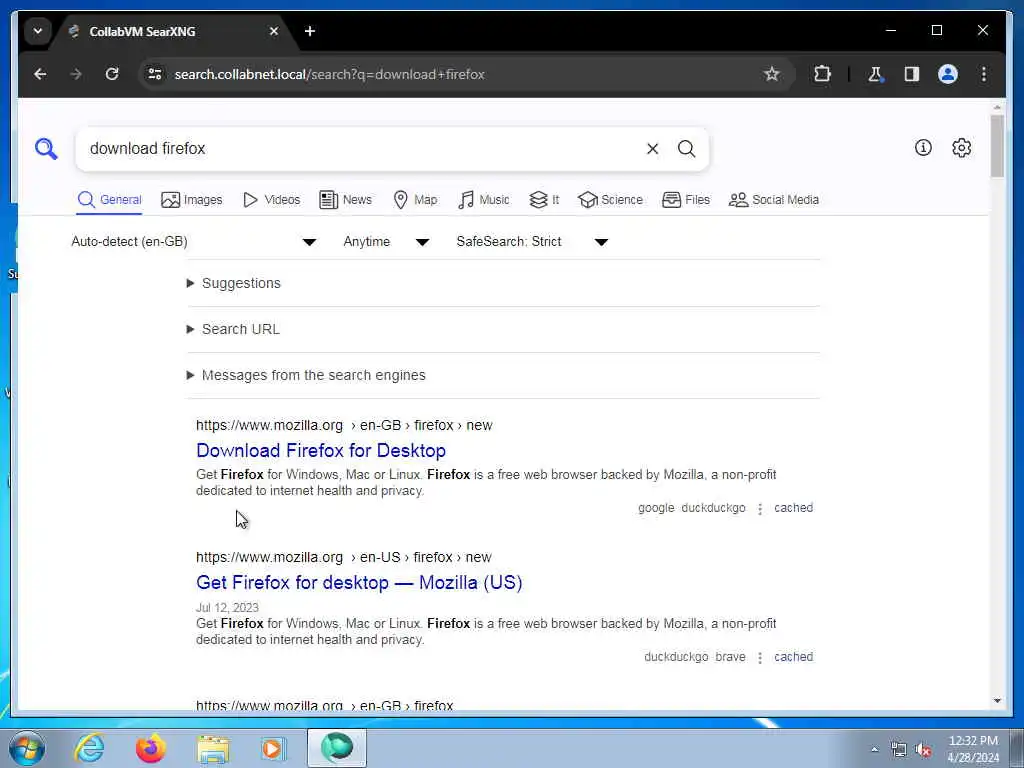
Task: Open Windows Media Player from the taskbar
Action: tap(273, 748)
